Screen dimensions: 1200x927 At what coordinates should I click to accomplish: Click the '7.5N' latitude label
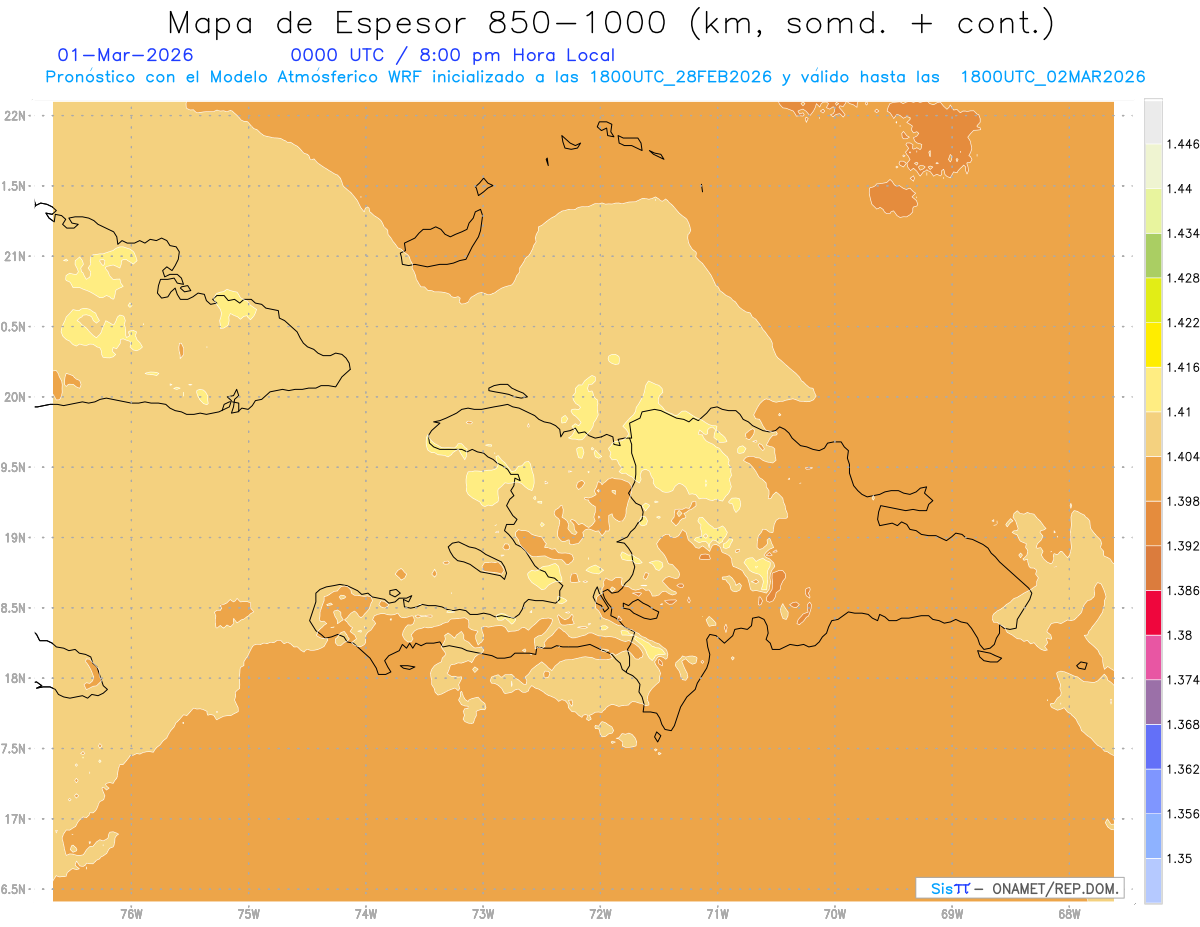15,750
